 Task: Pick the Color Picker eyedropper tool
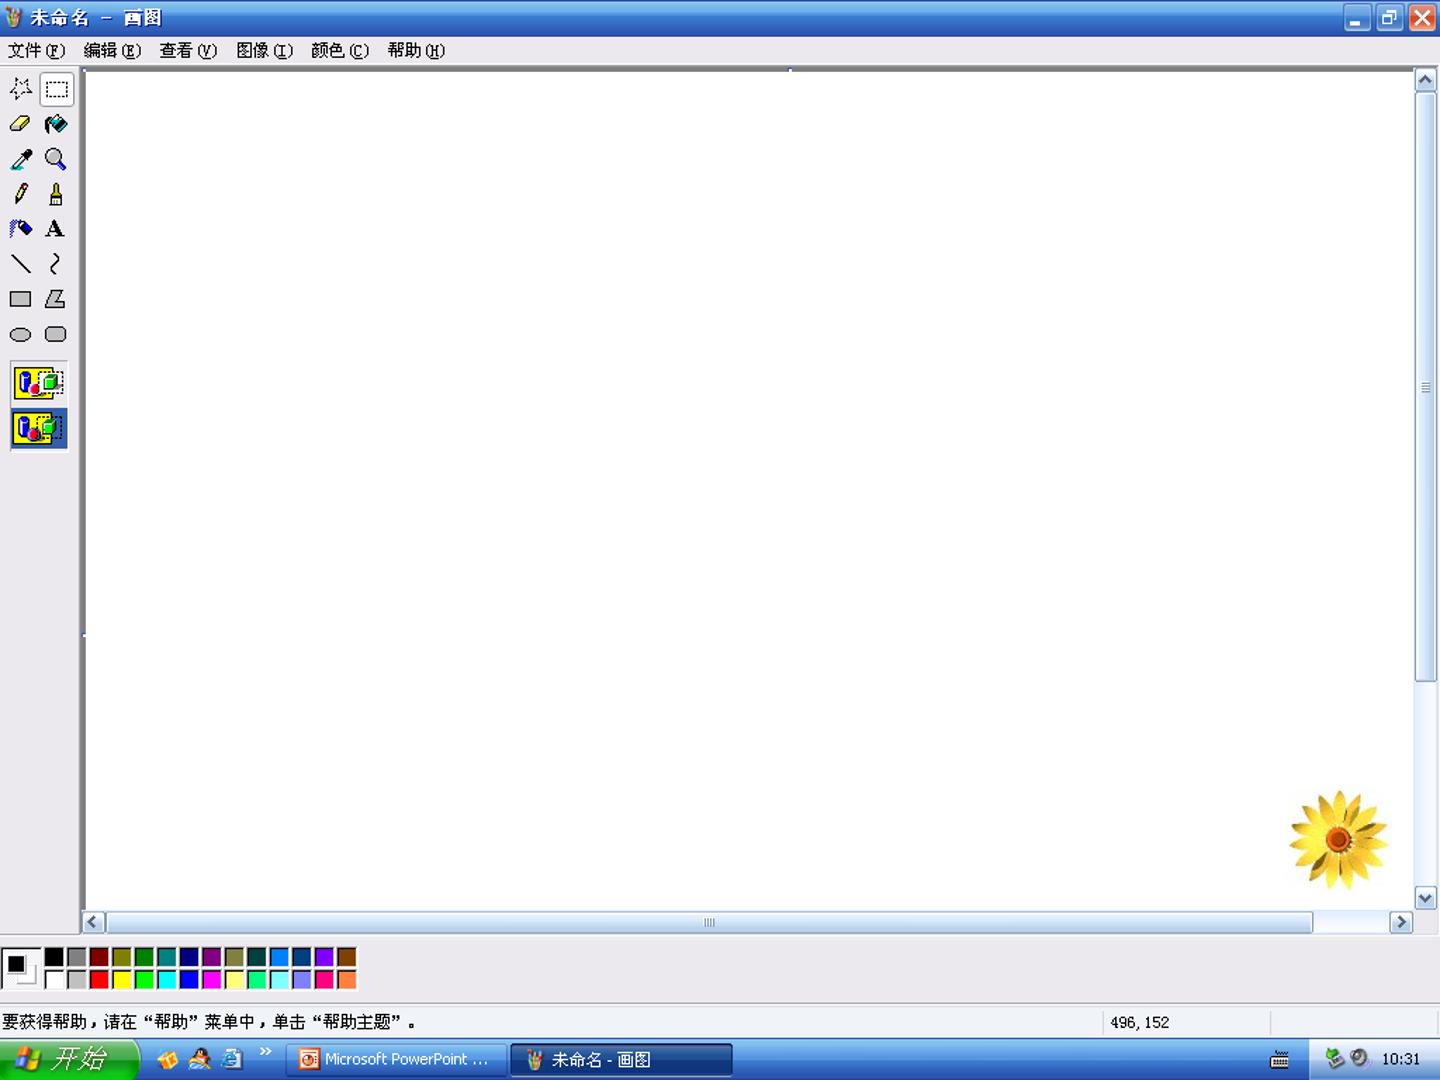(x=20, y=159)
